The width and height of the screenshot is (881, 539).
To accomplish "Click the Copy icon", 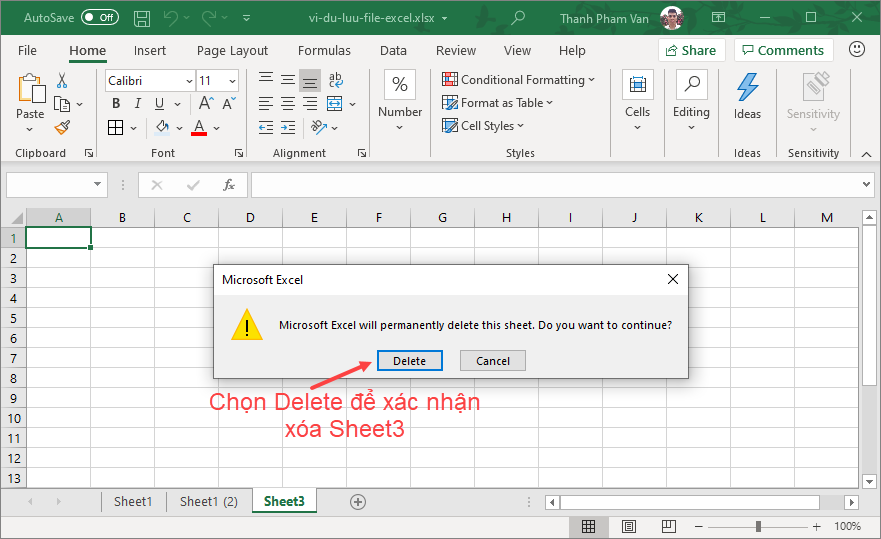I will click(62, 104).
